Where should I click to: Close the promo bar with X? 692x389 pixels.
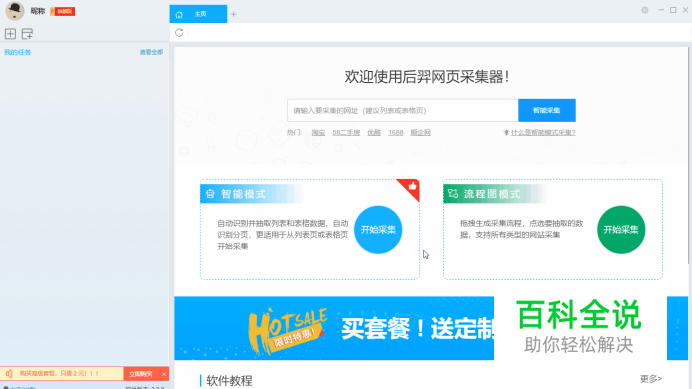point(164,374)
